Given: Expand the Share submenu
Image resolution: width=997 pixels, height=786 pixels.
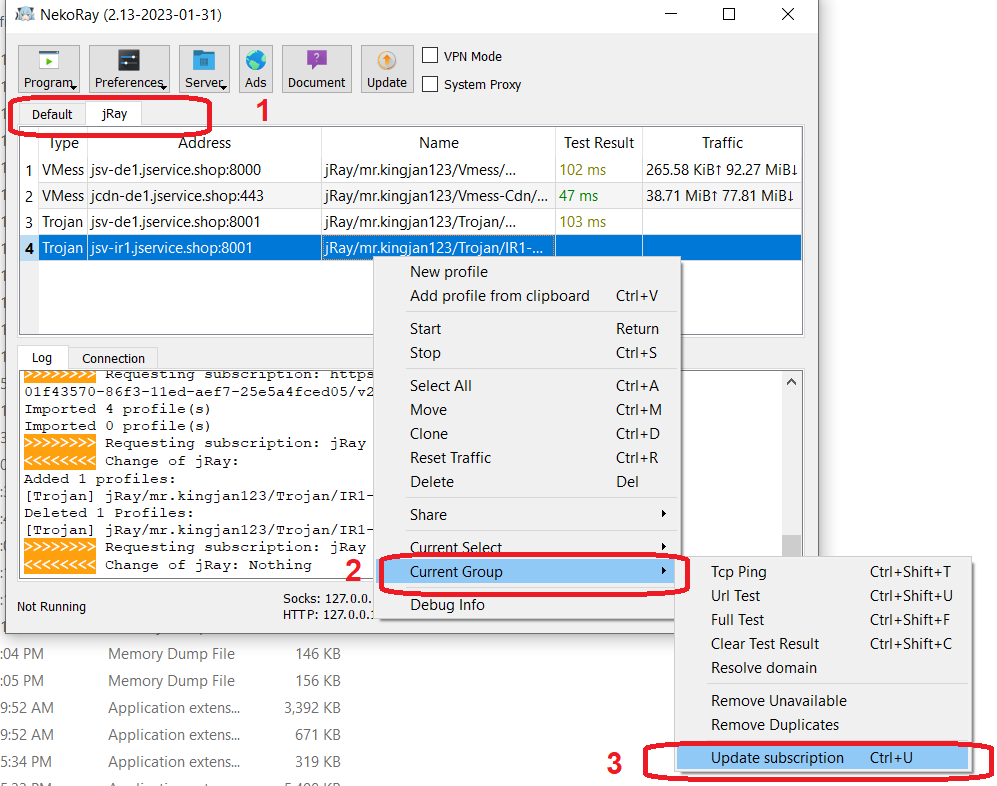Looking at the screenshot, I should pos(526,514).
